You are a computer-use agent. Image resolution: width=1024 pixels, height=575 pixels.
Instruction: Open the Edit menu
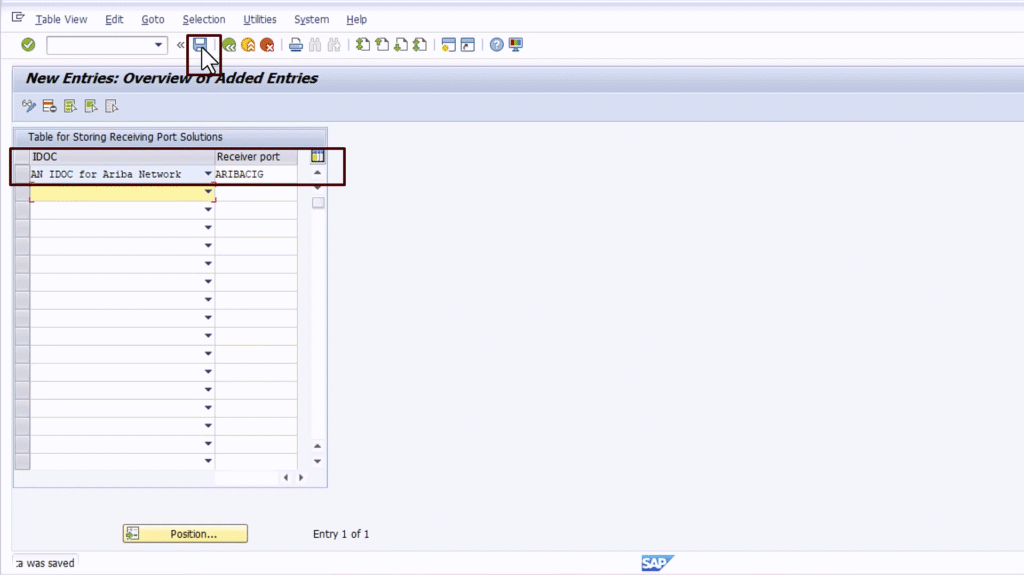point(114,20)
